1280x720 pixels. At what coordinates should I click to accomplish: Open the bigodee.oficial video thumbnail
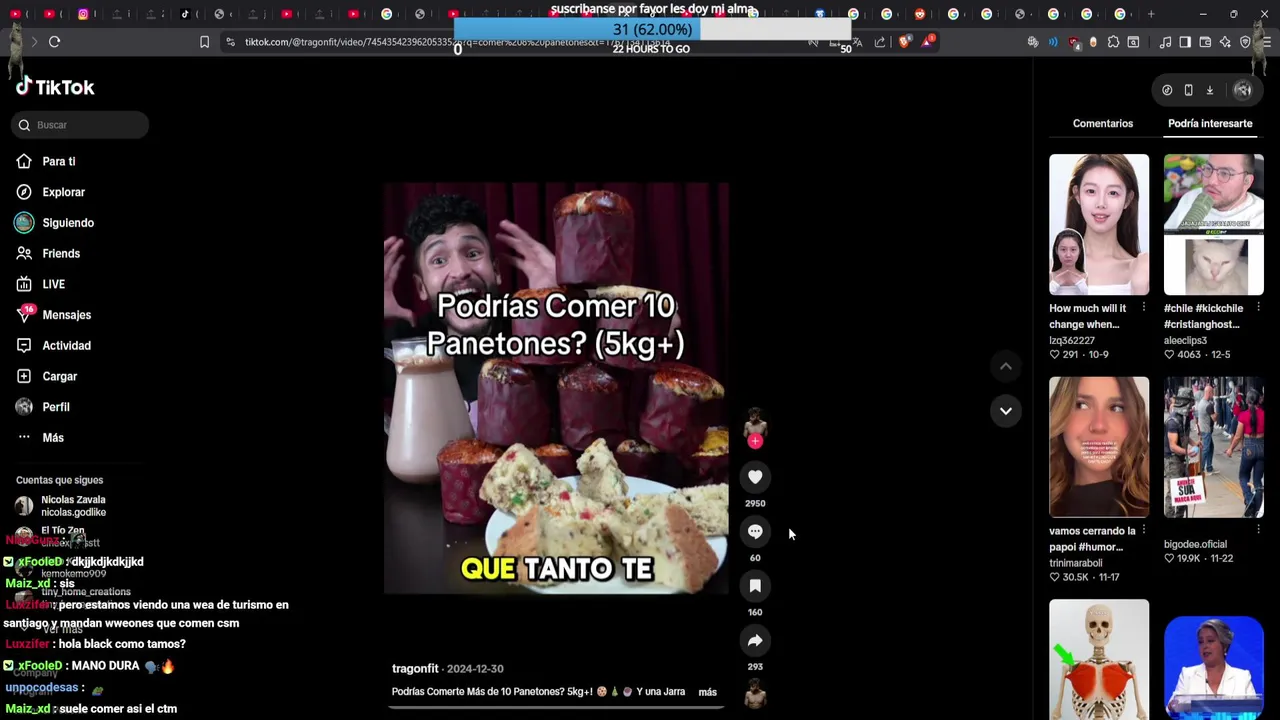pyautogui.click(x=1213, y=447)
